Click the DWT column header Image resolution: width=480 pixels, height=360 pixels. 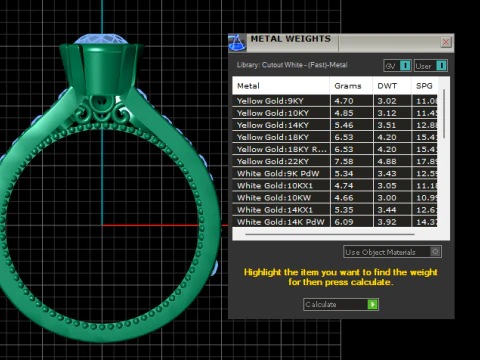(x=392, y=86)
